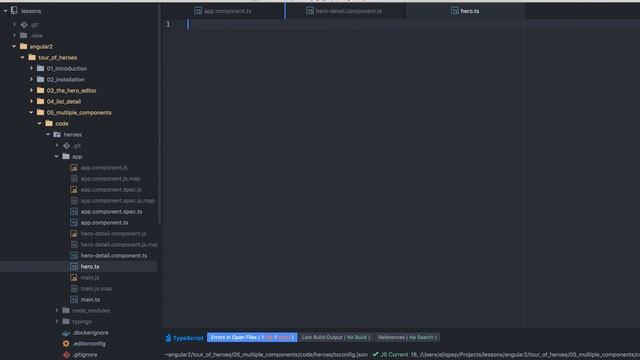640x360 pixels.
Task: Open main.js.map from the tree
Action: [x=96, y=289]
